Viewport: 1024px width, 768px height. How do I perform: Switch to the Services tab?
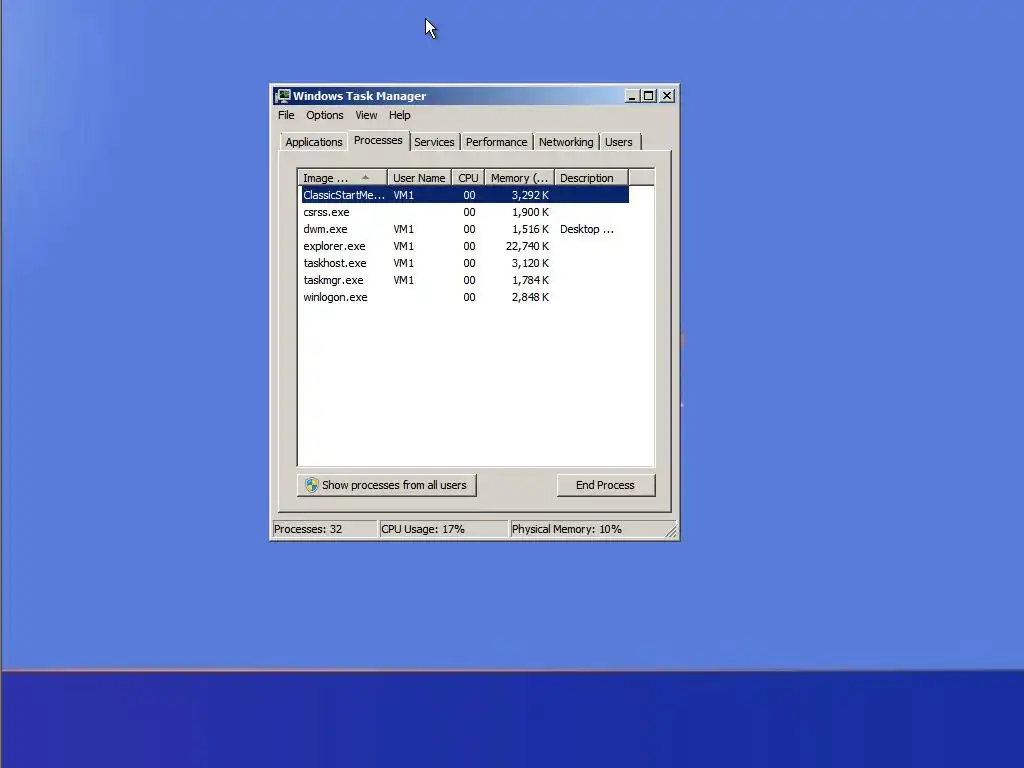click(x=434, y=142)
